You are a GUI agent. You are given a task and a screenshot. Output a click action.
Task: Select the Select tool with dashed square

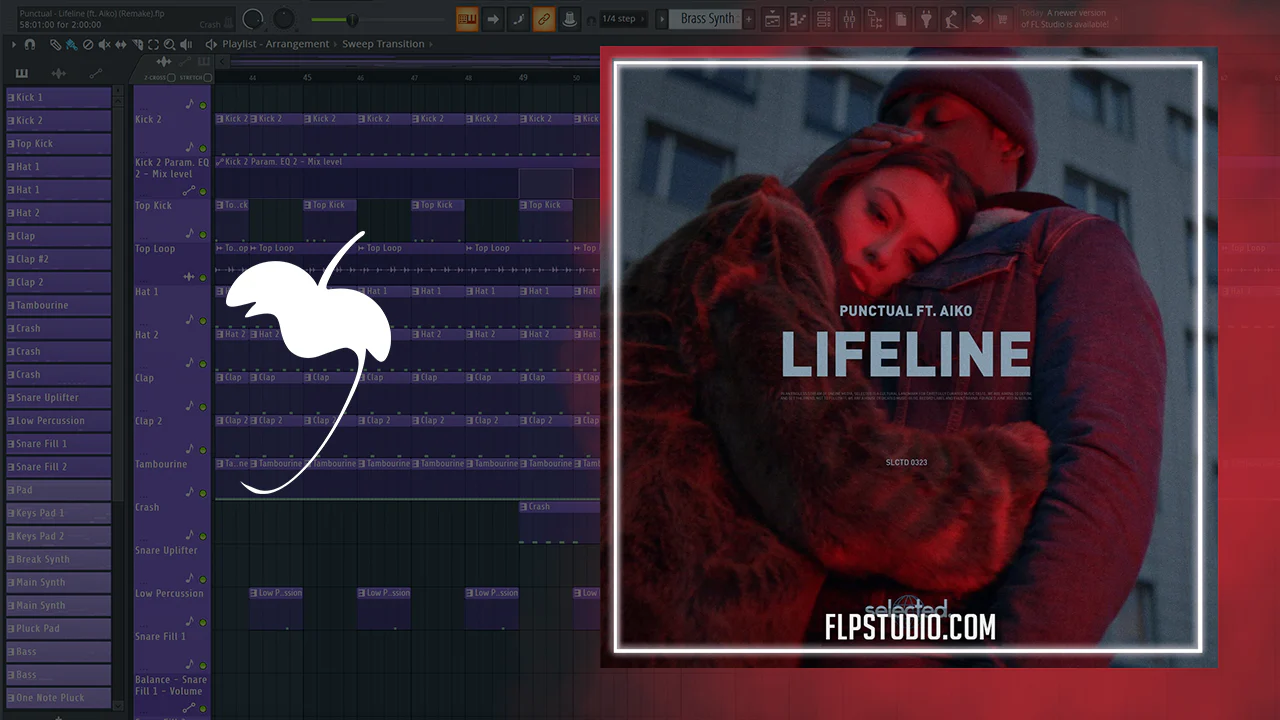click(x=153, y=44)
